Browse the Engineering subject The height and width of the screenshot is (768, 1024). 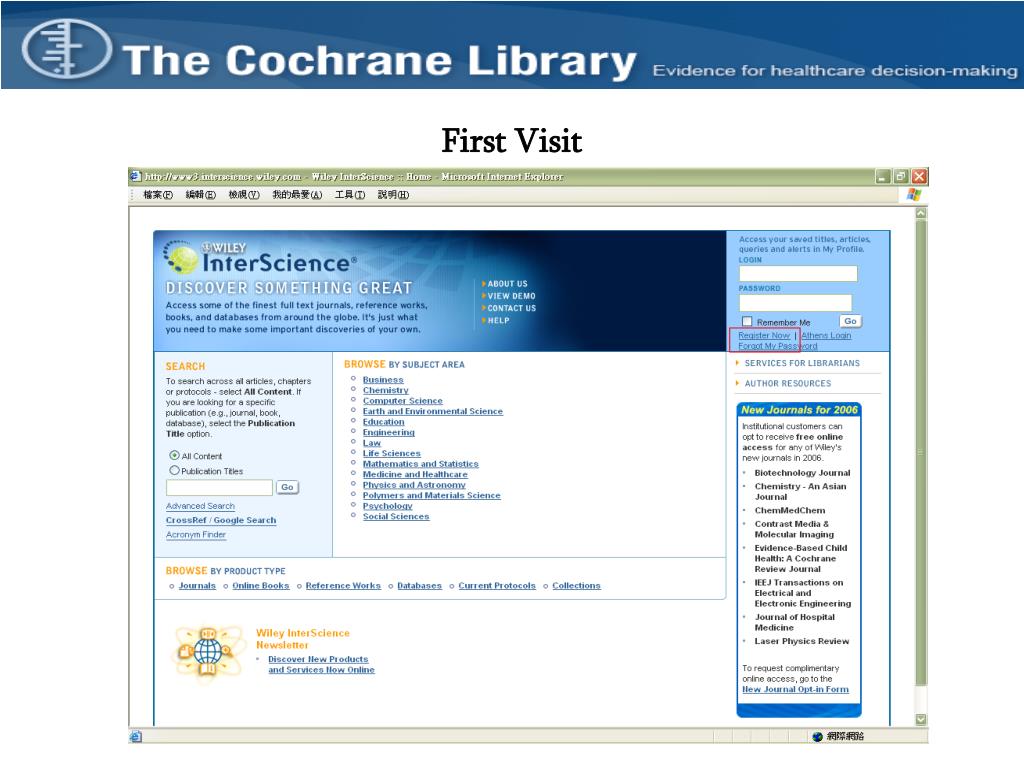(389, 432)
